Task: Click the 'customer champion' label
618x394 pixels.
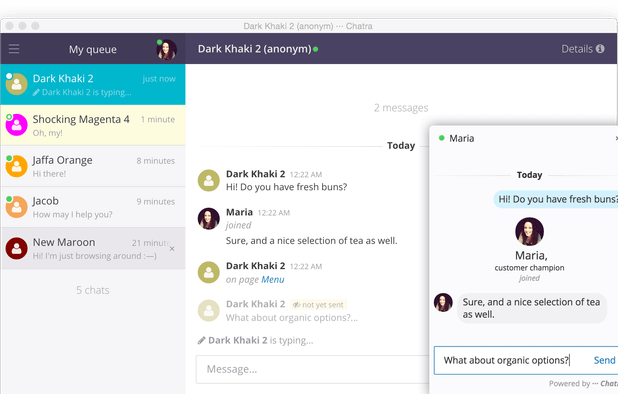Action: [x=529, y=268]
